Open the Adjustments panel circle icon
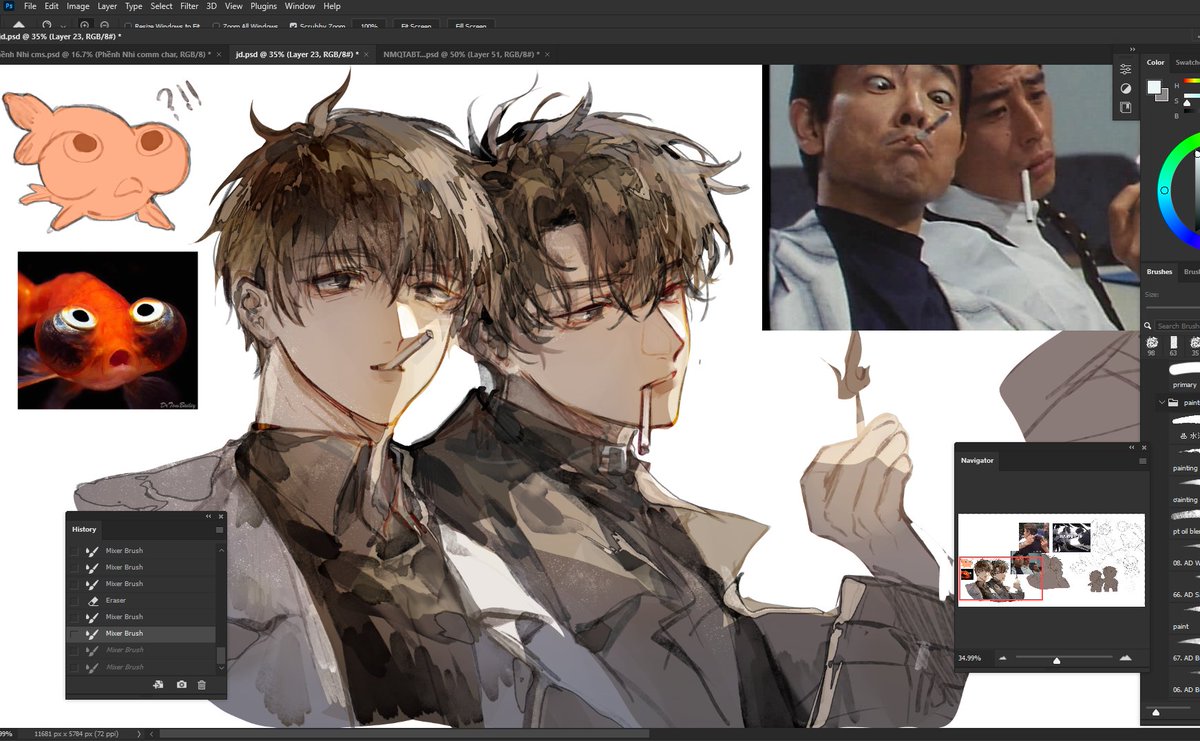The width and height of the screenshot is (1200, 741). coord(1126,88)
